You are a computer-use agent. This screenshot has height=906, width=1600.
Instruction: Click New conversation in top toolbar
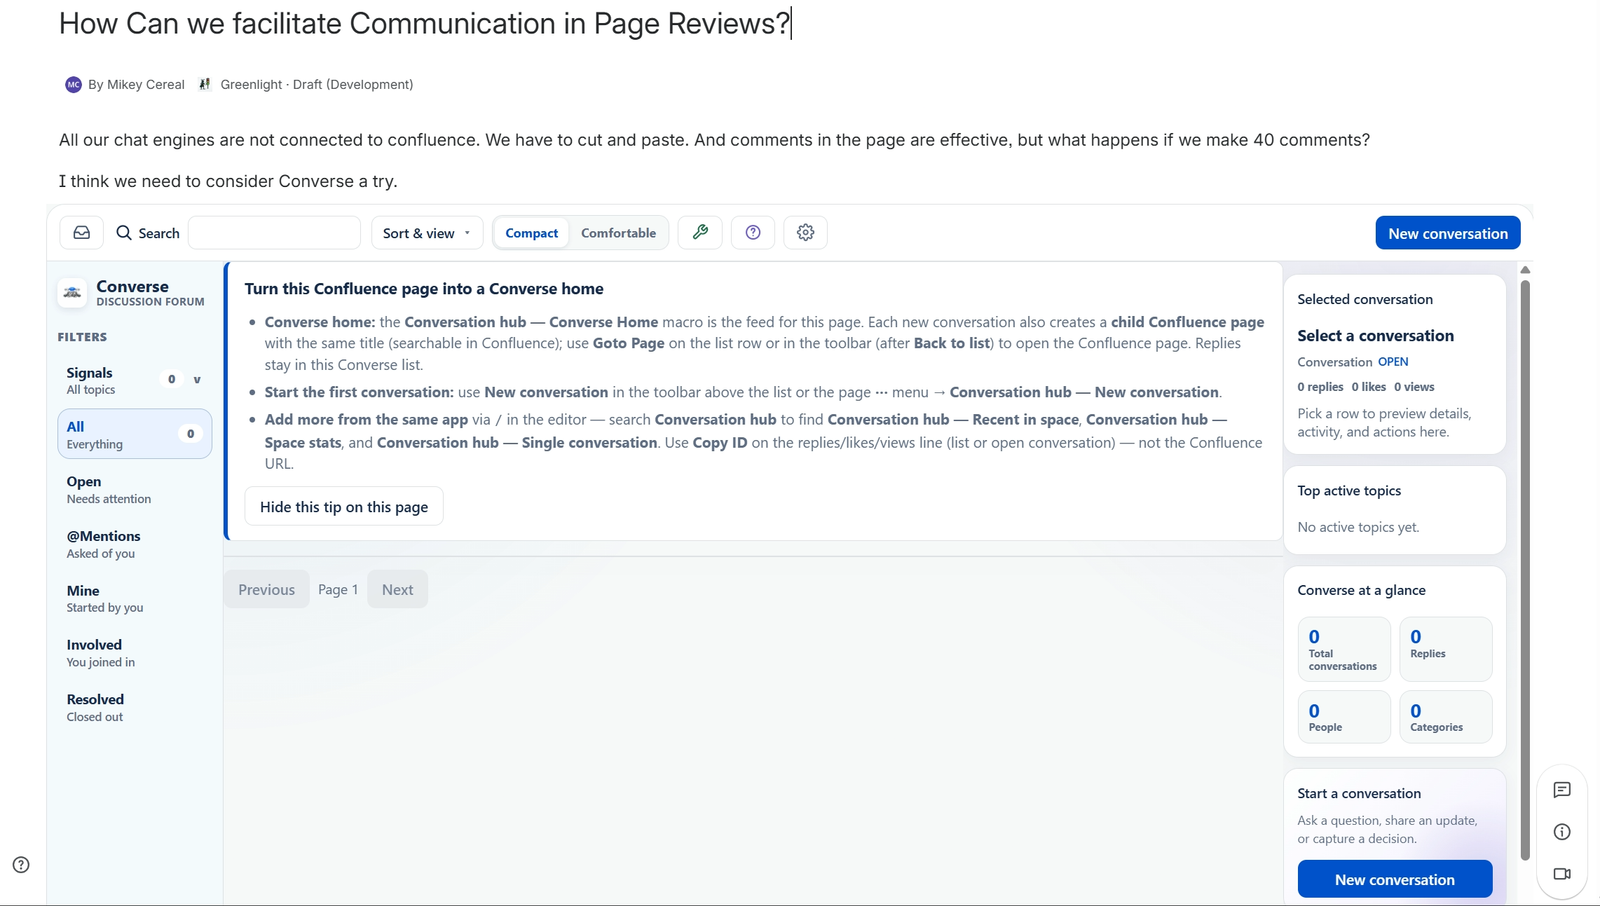1448,233
